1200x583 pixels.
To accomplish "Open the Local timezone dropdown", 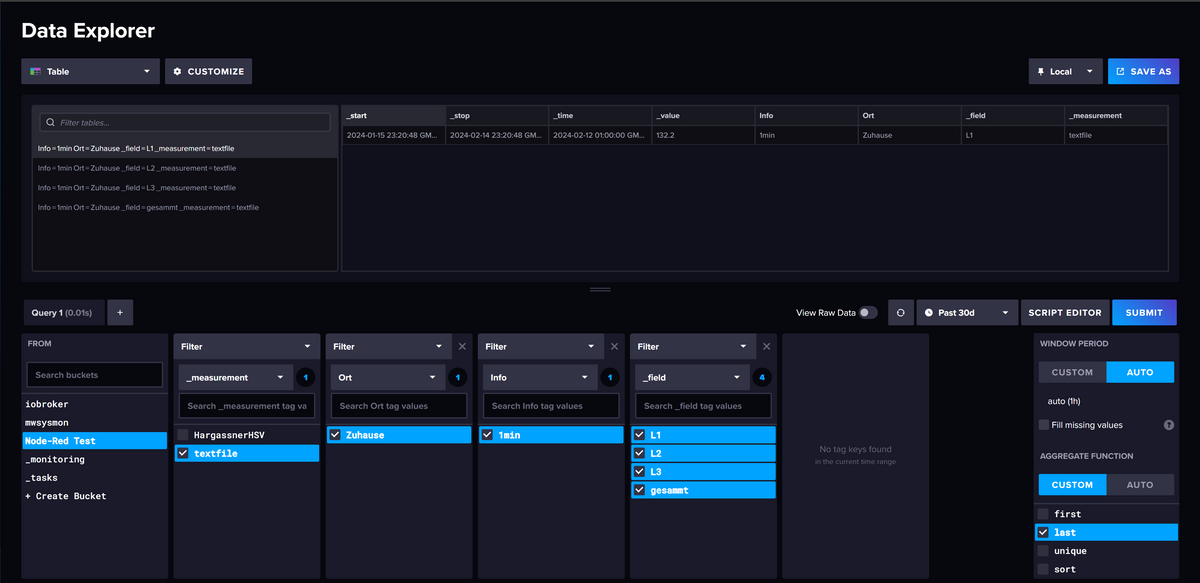I will click(x=1066, y=71).
